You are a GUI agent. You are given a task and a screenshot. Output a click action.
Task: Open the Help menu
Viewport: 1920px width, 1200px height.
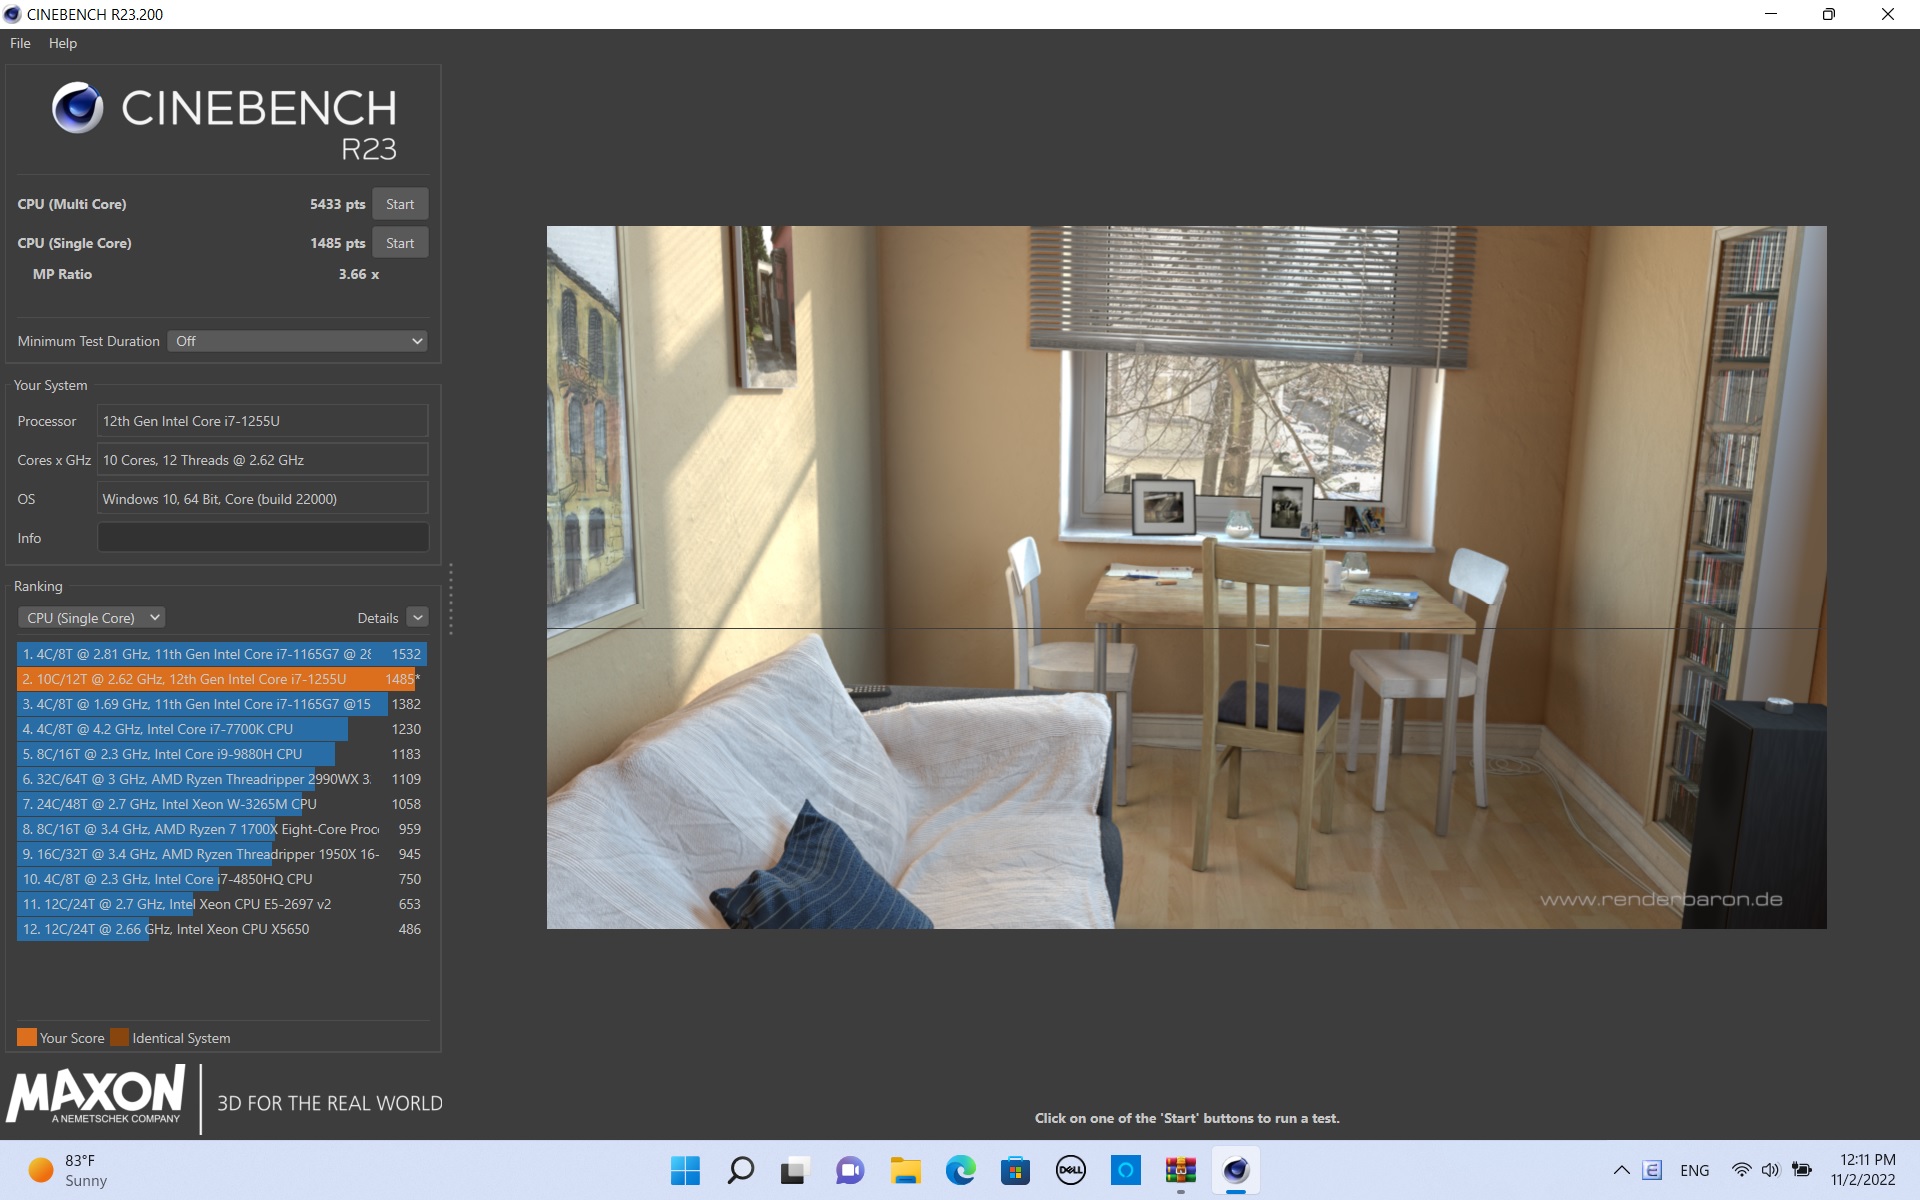pos(62,43)
